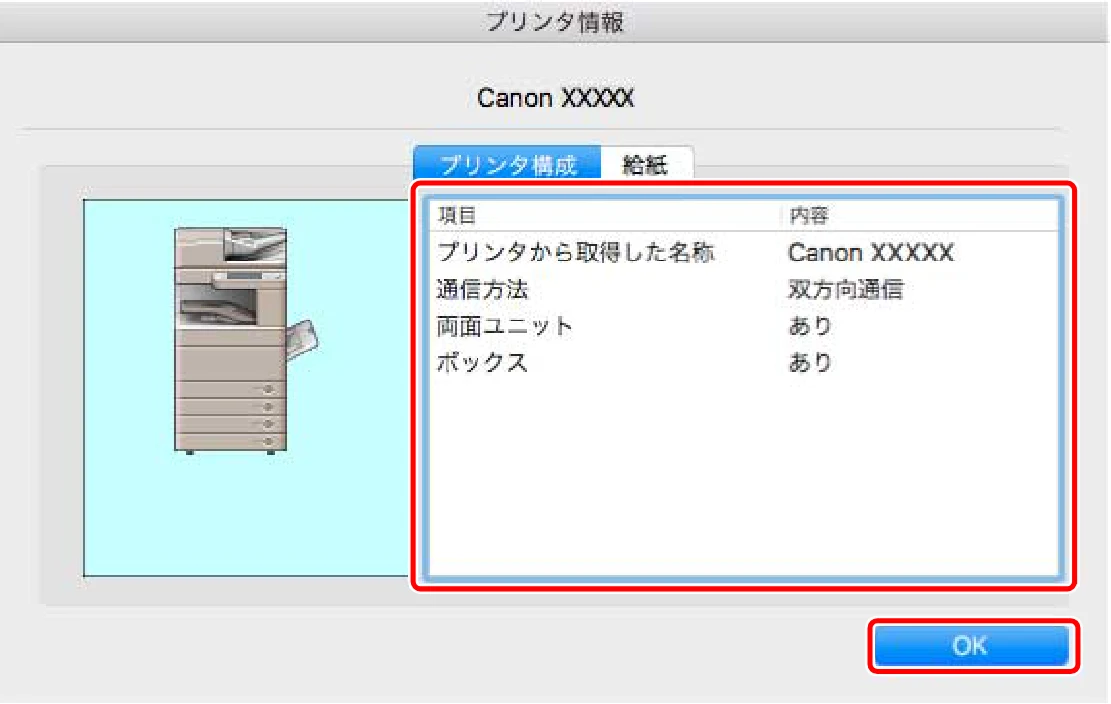The image size is (1111, 704).
Task: Click the 項目 column header
Action: click(604, 215)
